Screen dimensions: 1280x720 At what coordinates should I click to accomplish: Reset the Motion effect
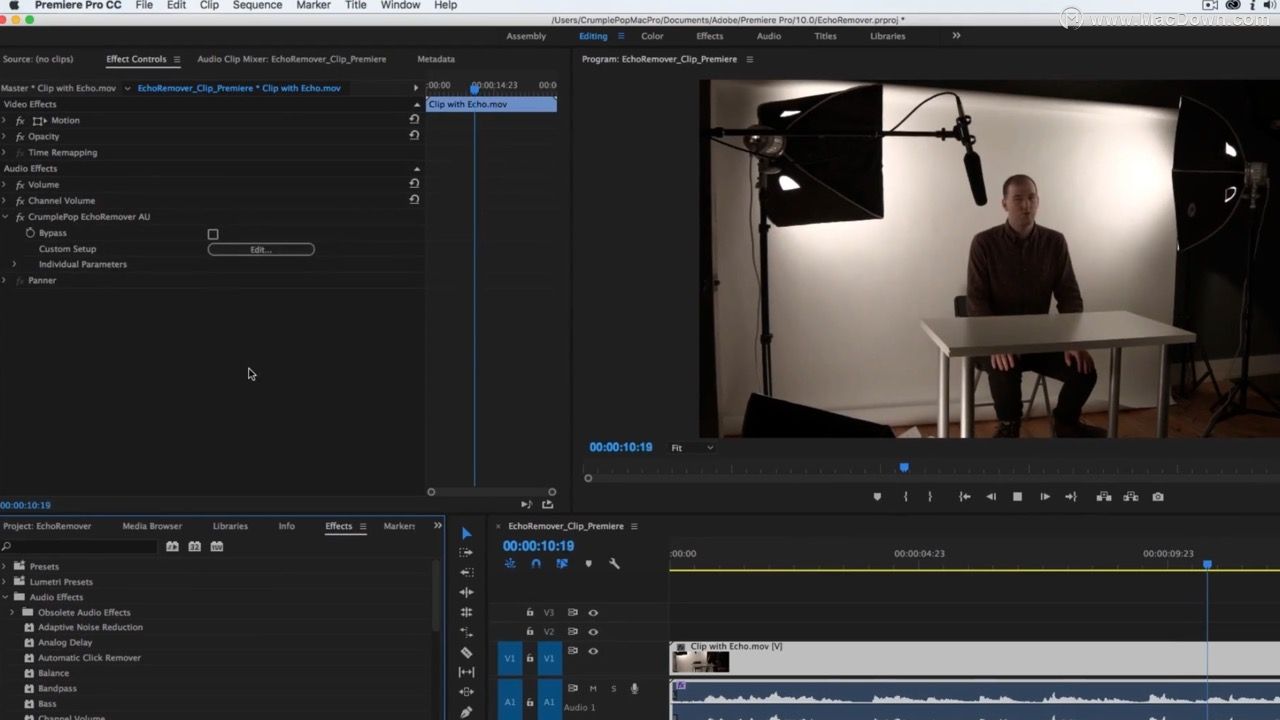tap(414, 119)
